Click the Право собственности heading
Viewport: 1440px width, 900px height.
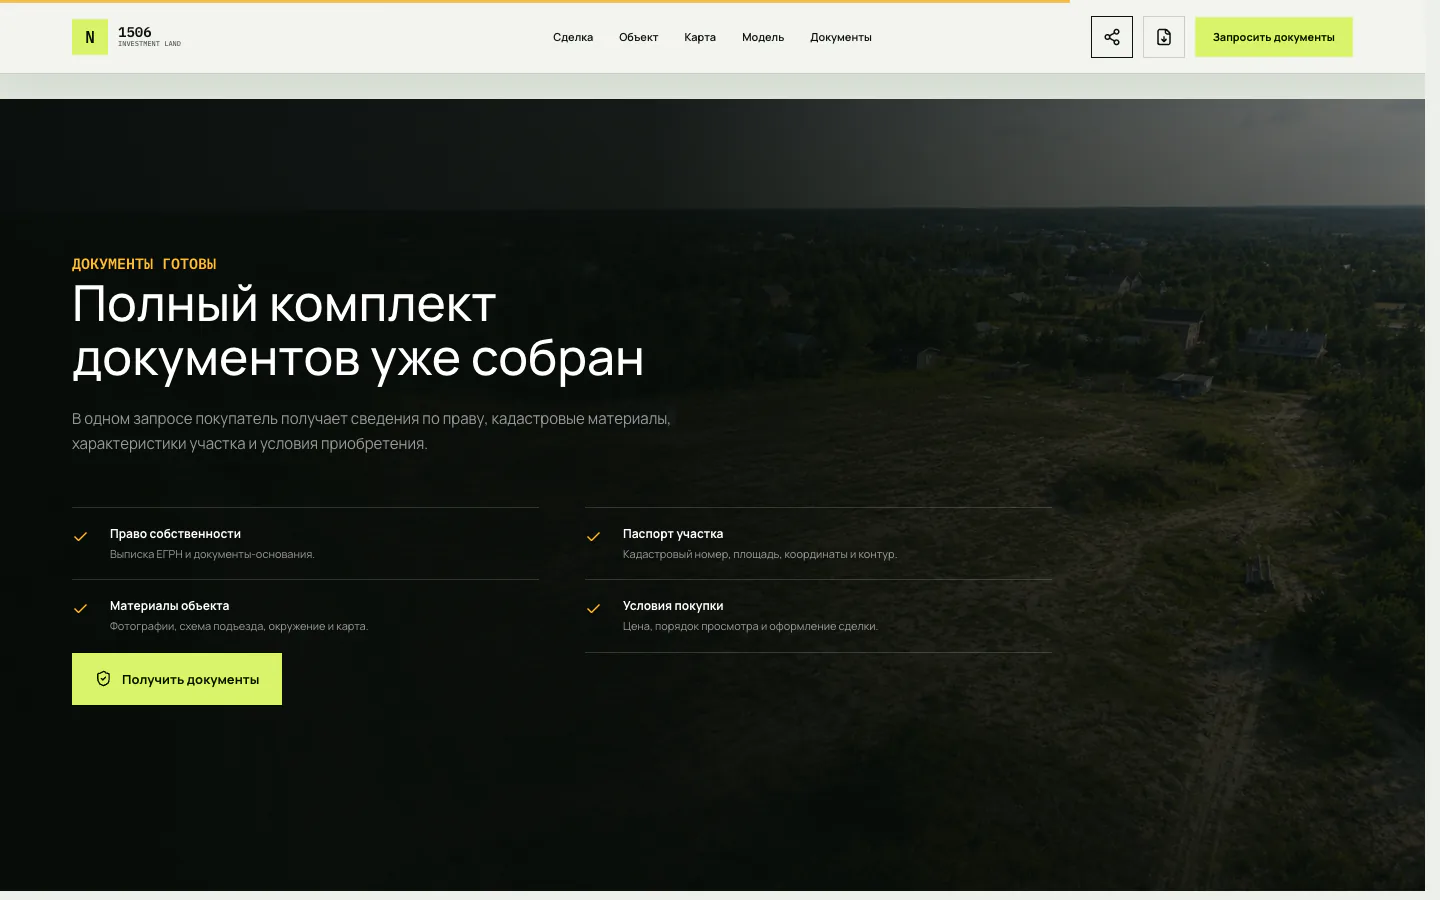click(x=175, y=534)
